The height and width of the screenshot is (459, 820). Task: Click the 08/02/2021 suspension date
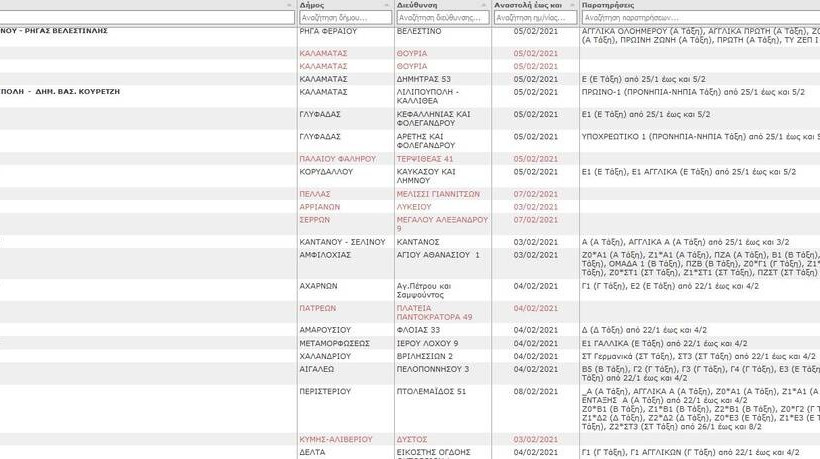click(535, 391)
